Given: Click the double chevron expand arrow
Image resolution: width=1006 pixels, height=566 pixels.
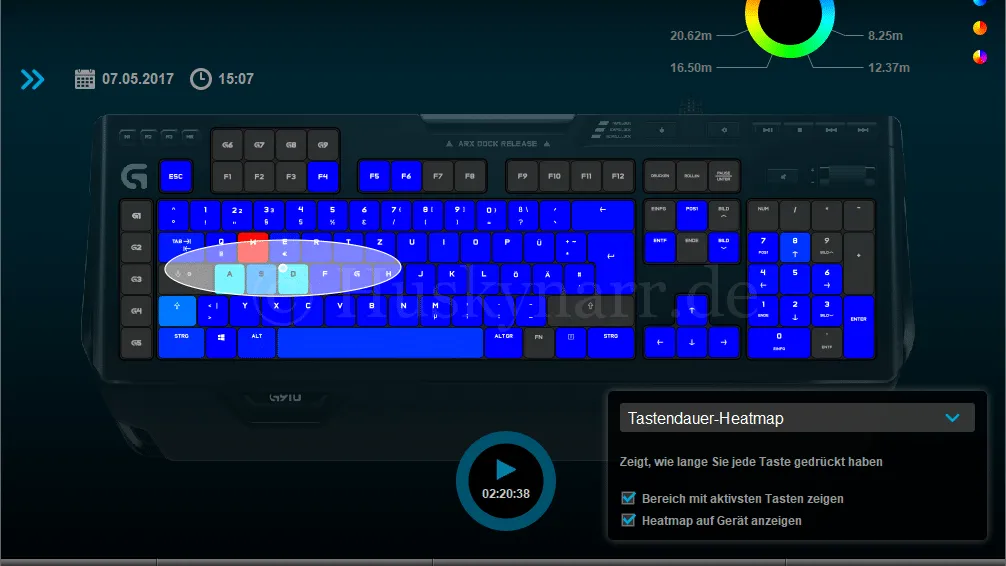Looking at the screenshot, I should [x=32, y=80].
